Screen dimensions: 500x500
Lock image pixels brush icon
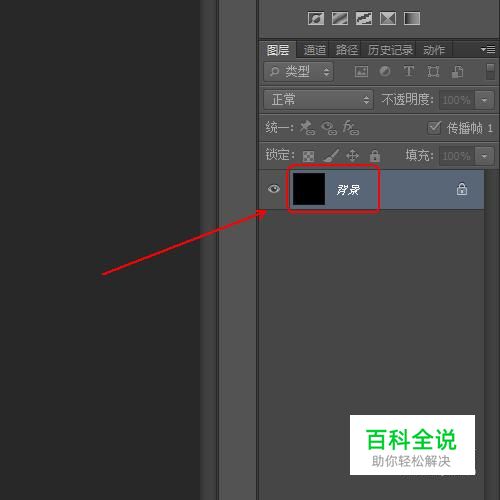pos(331,155)
